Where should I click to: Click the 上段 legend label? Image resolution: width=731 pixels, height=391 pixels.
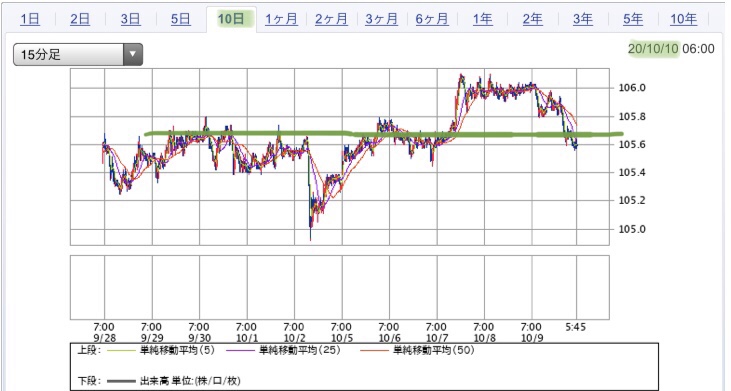(88, 350)
